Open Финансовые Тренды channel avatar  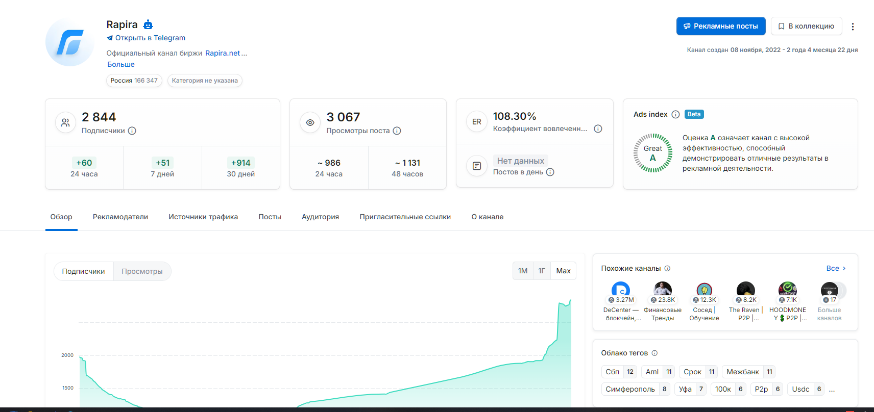[663, 290]
